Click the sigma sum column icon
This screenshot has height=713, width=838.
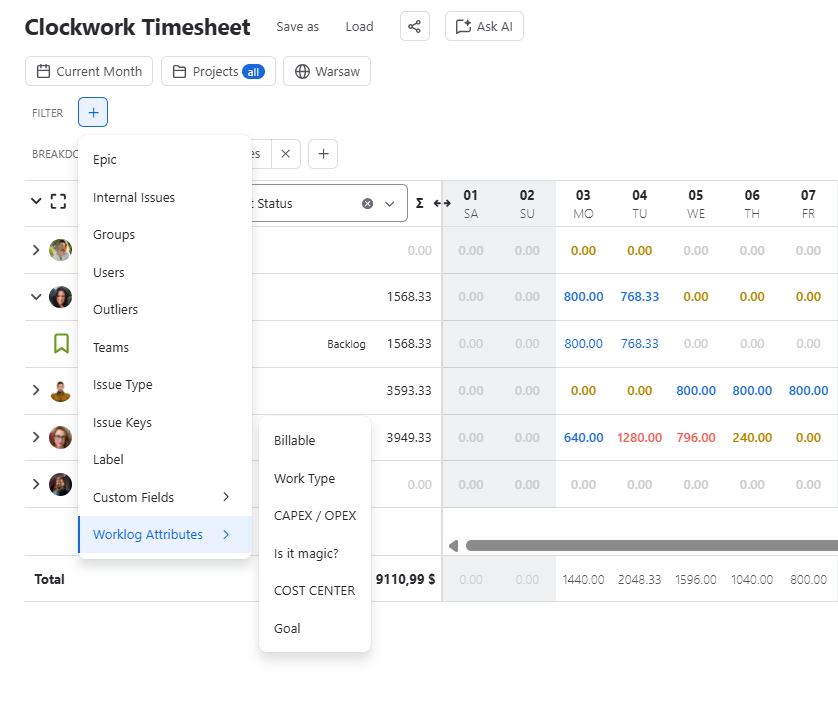point(420,204)
